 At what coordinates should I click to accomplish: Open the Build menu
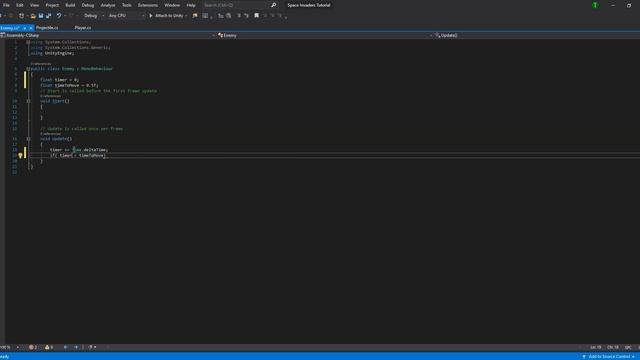[x=70, y=5]
